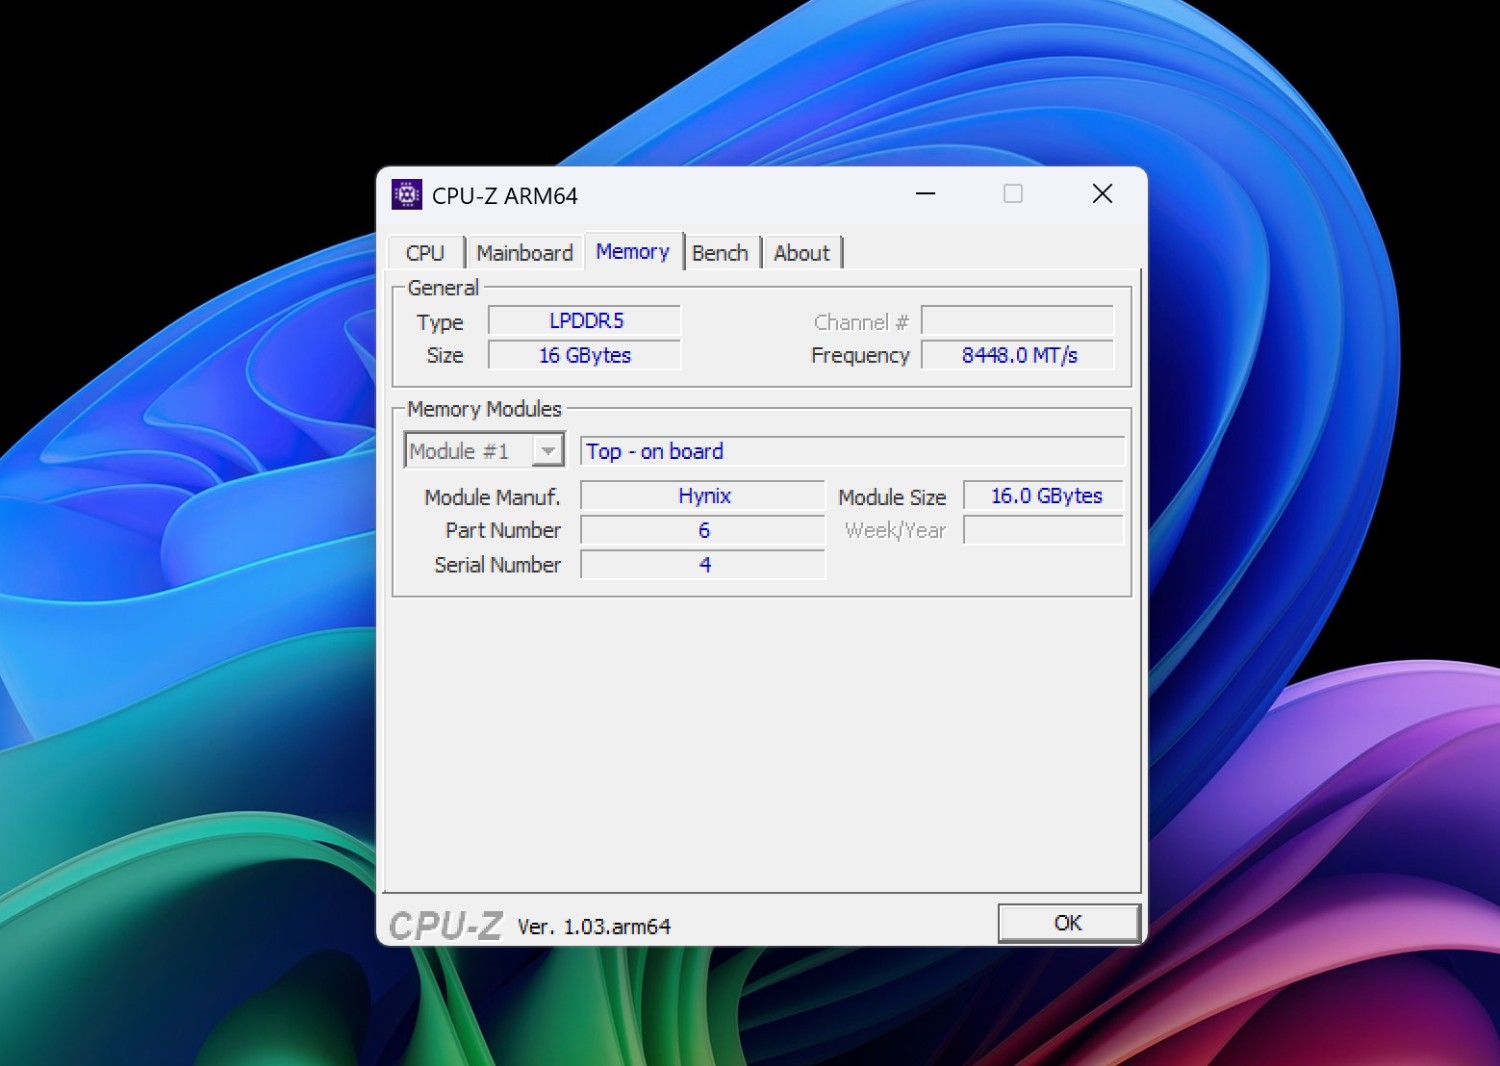Select the Memory tab
The image size is (1500, 1066).
point(633,251)
